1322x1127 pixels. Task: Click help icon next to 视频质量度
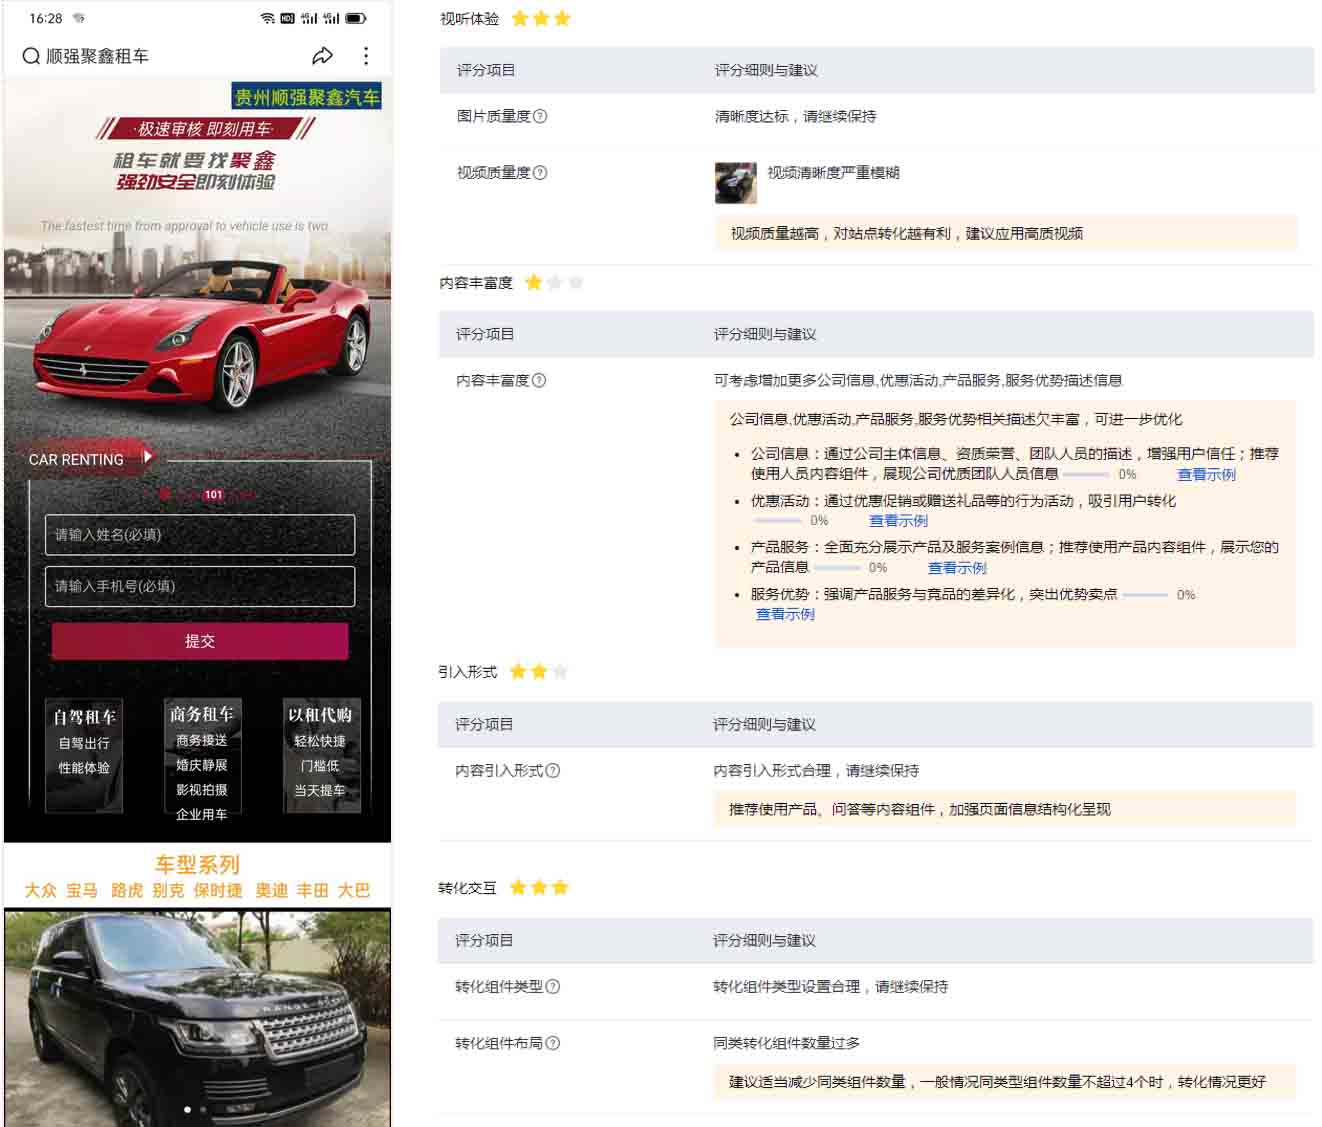coord(541,173)
